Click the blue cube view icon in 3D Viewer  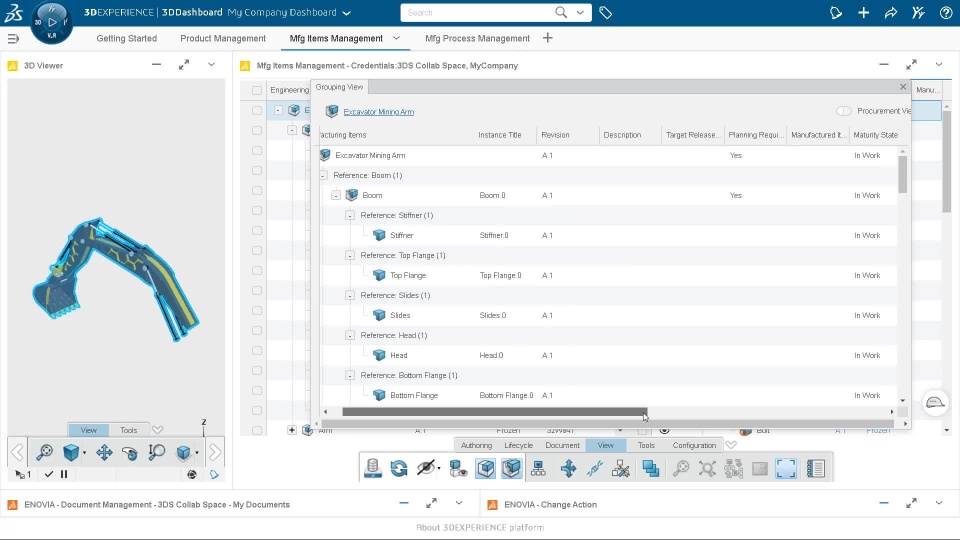coord(71,452)
